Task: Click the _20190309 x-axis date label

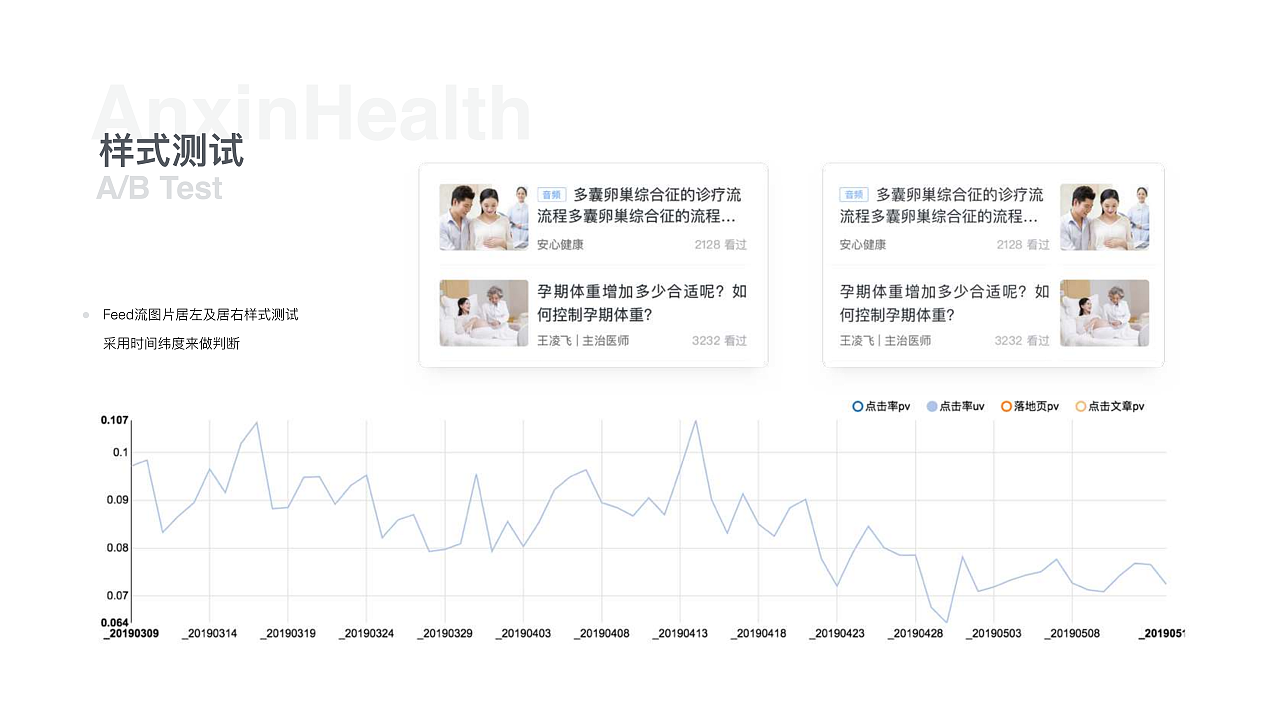Action: coord(131,633)
